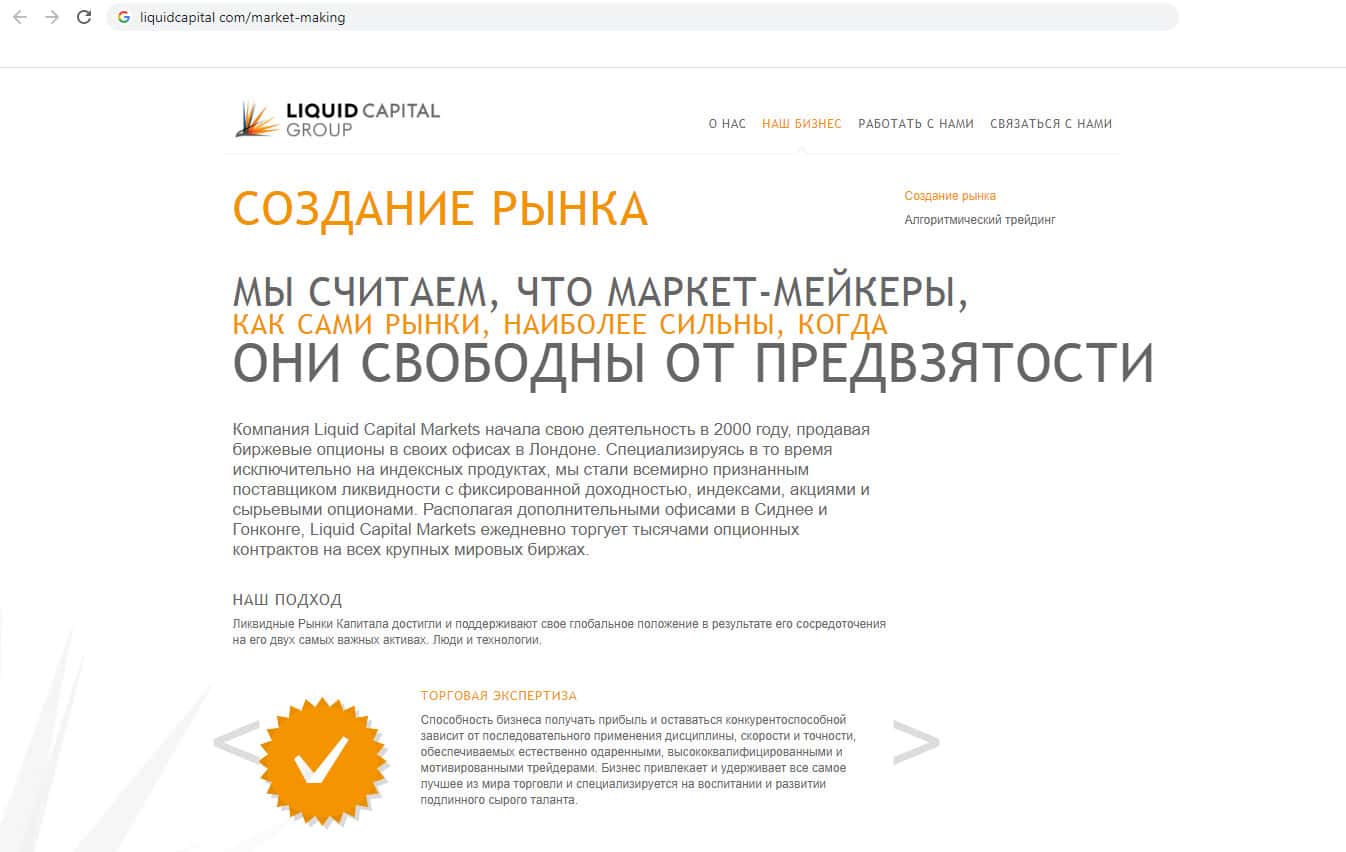This screenshot has height=852, width=1346.
Task: Open the СВЯЗАТЬСЯ С НАМИ menu item
Action: coord(1051,124)
